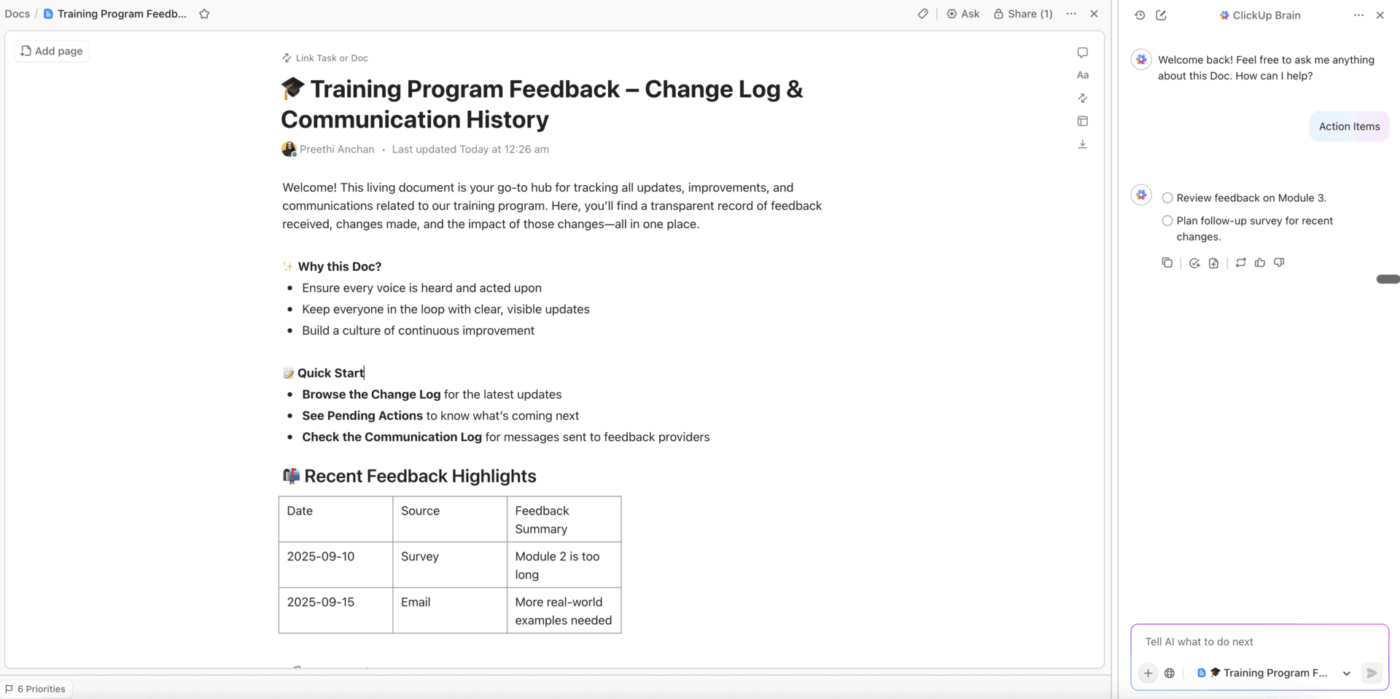Click 'Link Task or Doc'
The width and height of the screenshot is (1400, 699).
[325, 58]
